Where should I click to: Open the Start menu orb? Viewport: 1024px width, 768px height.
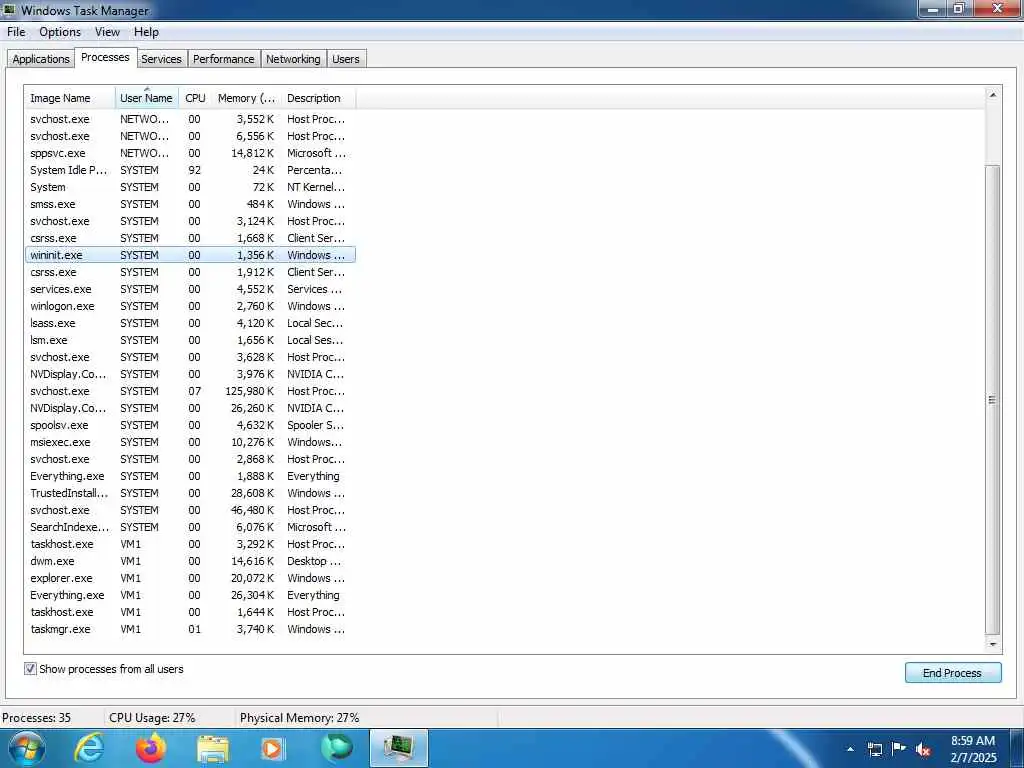pyautogui.click(x=27, y=748)
